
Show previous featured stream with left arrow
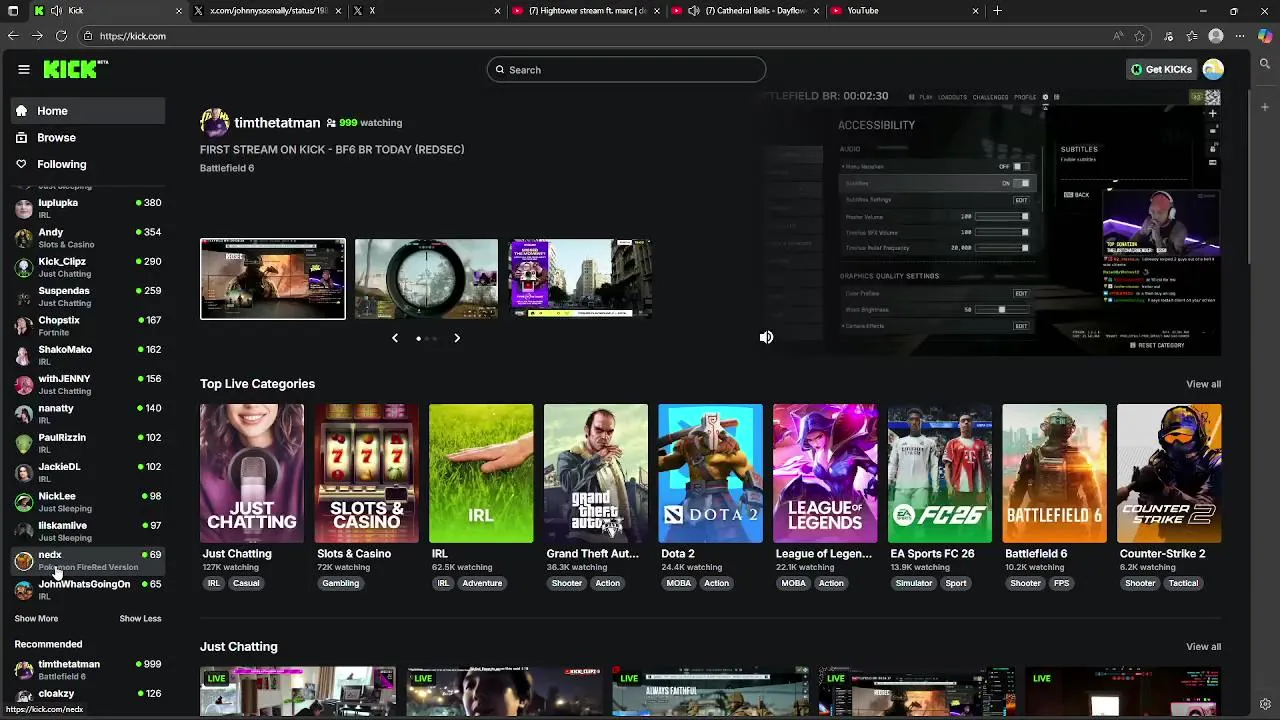[395, 338]
